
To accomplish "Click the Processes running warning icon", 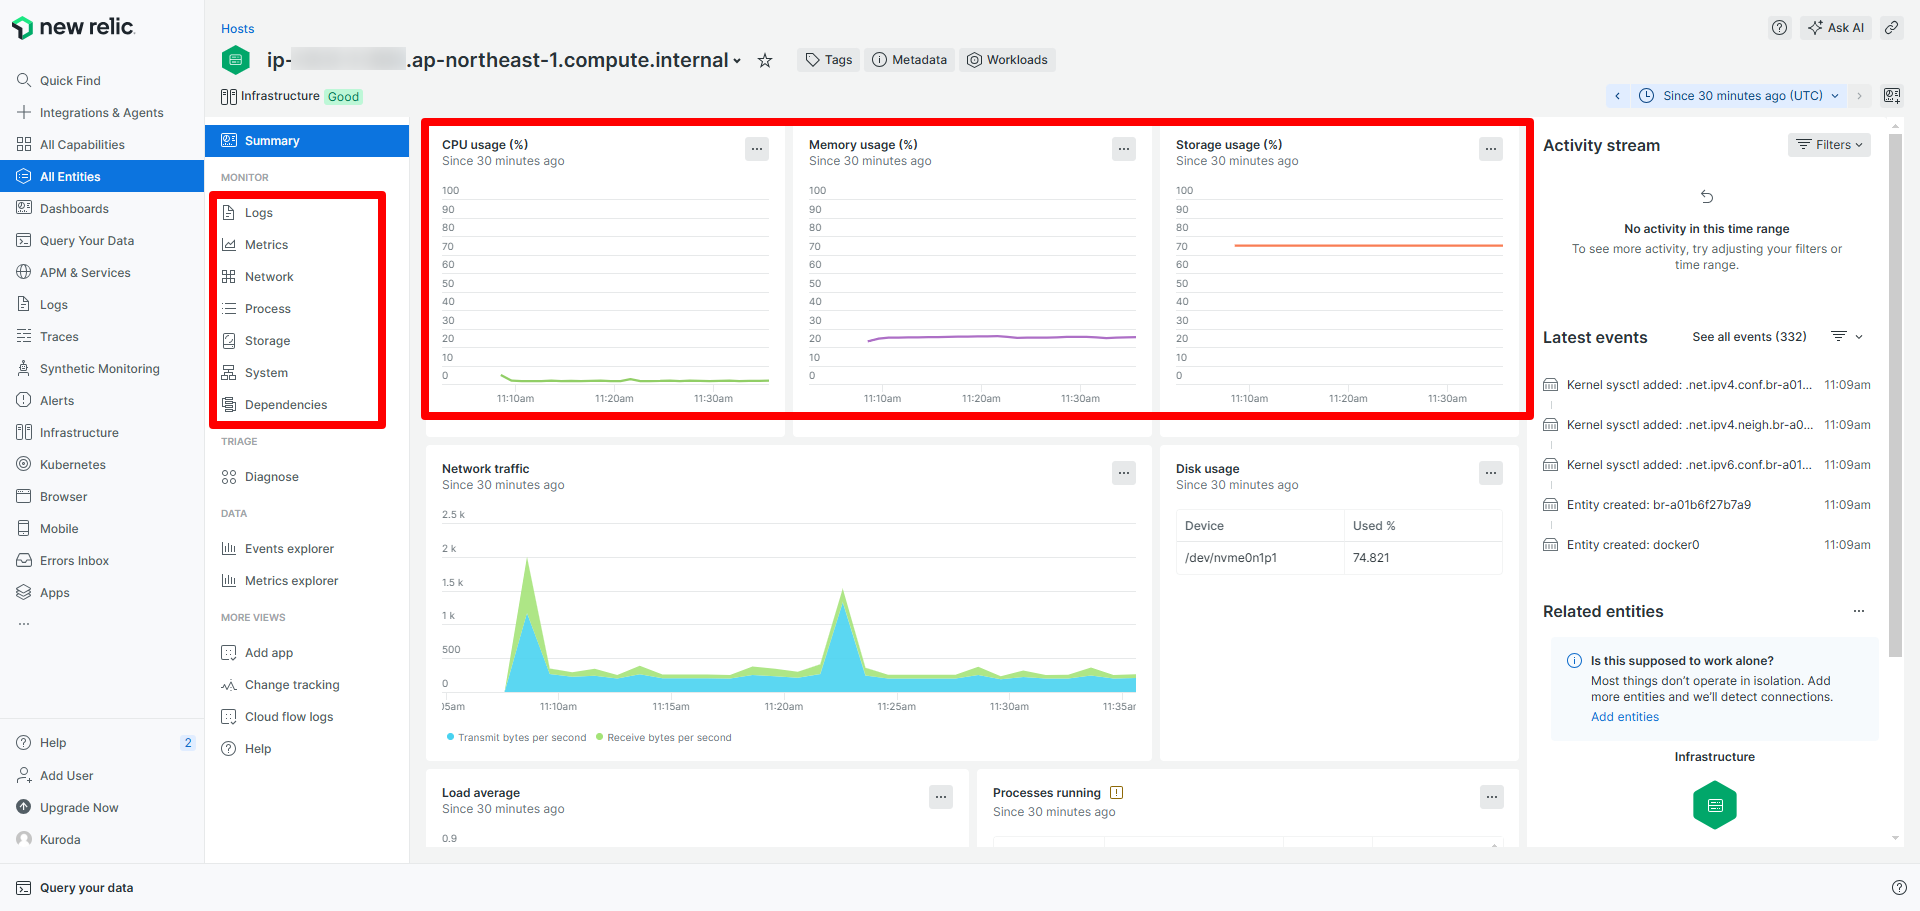I will (1117, 793).
